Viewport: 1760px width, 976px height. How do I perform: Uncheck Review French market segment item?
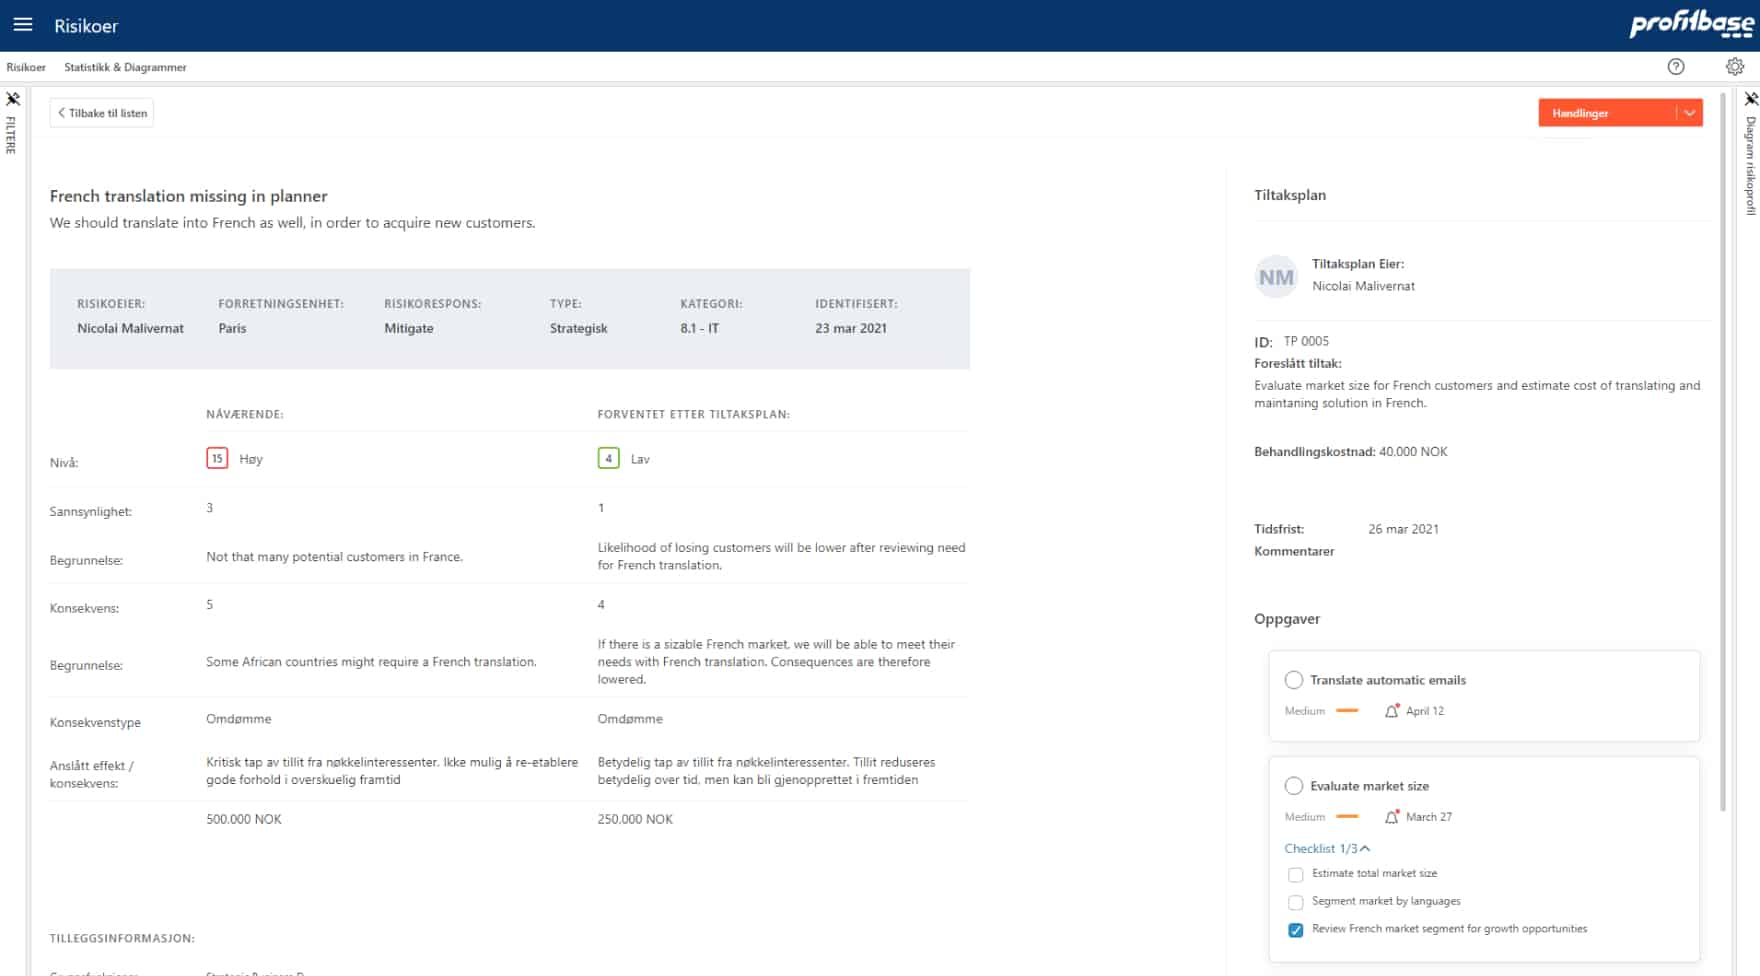1296,930
